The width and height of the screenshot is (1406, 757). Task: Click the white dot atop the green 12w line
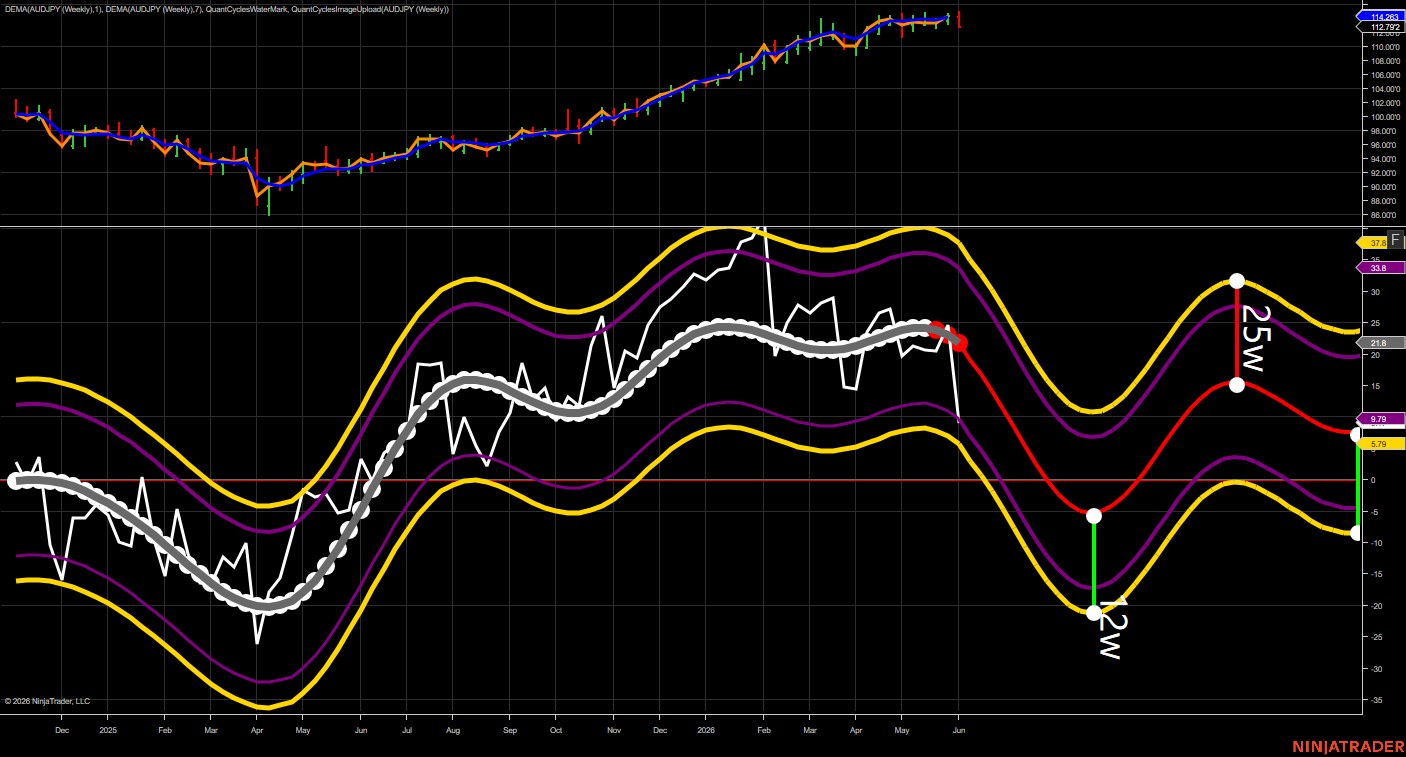pyautogui.click(x=1094, y=516)
